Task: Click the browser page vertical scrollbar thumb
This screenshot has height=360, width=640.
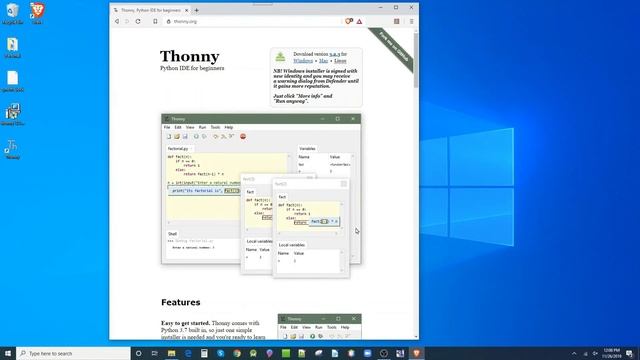Action: click(416, 60)
